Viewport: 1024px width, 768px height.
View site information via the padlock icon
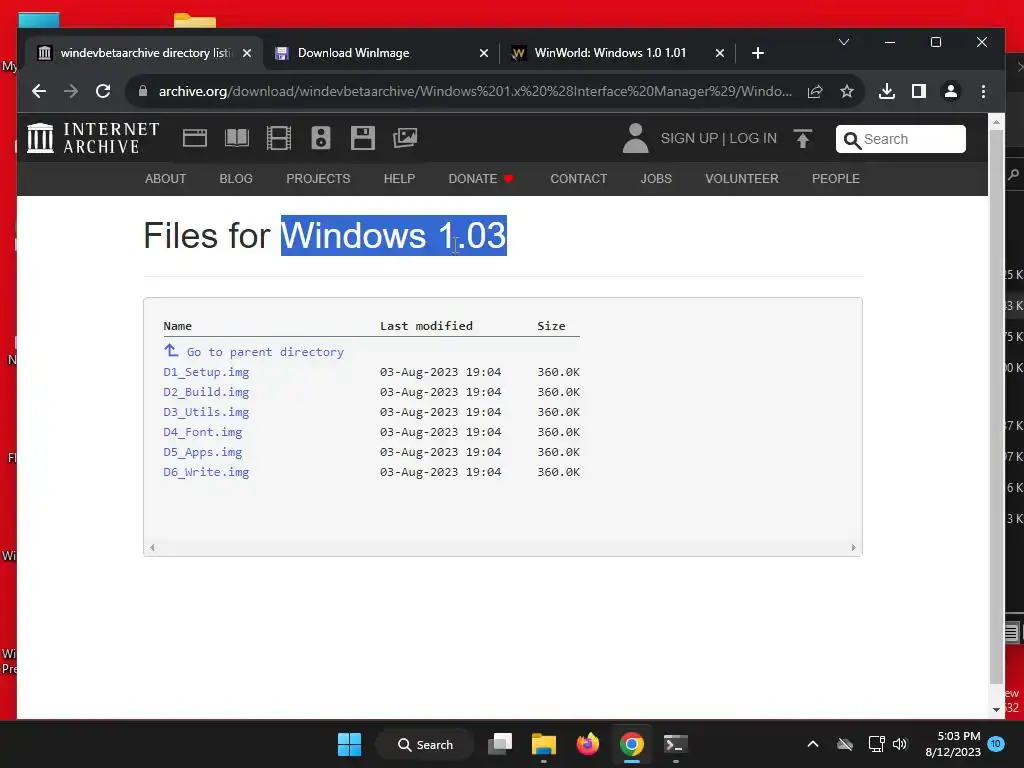point(143,91)
